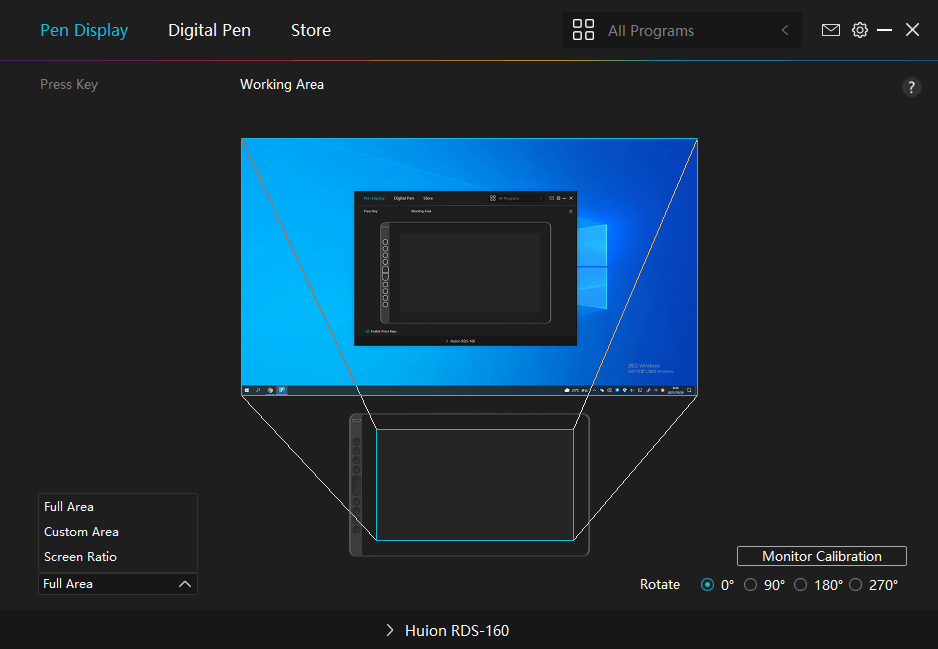Select the 0° rotation option
Viewport: 938px width, 649px height.
pos(709,585)
